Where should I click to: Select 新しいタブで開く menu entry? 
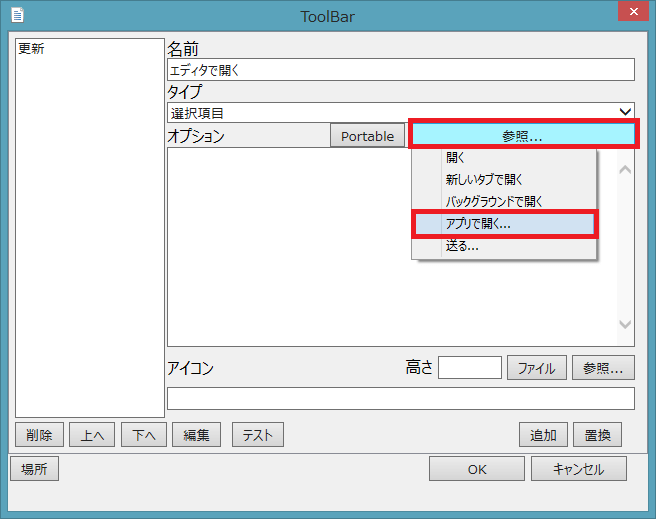point(484,180)
